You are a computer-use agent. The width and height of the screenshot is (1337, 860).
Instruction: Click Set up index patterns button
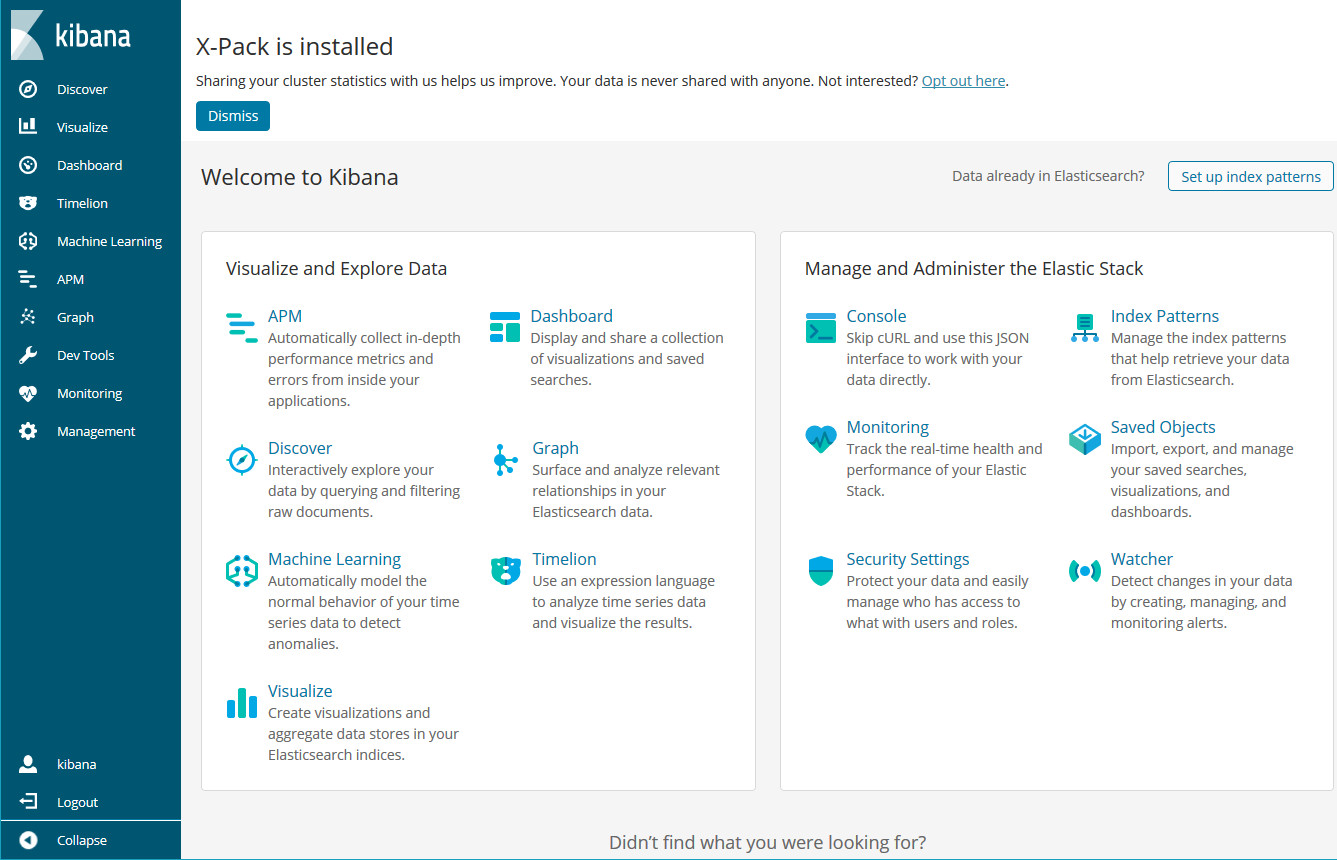(1250, 176)
